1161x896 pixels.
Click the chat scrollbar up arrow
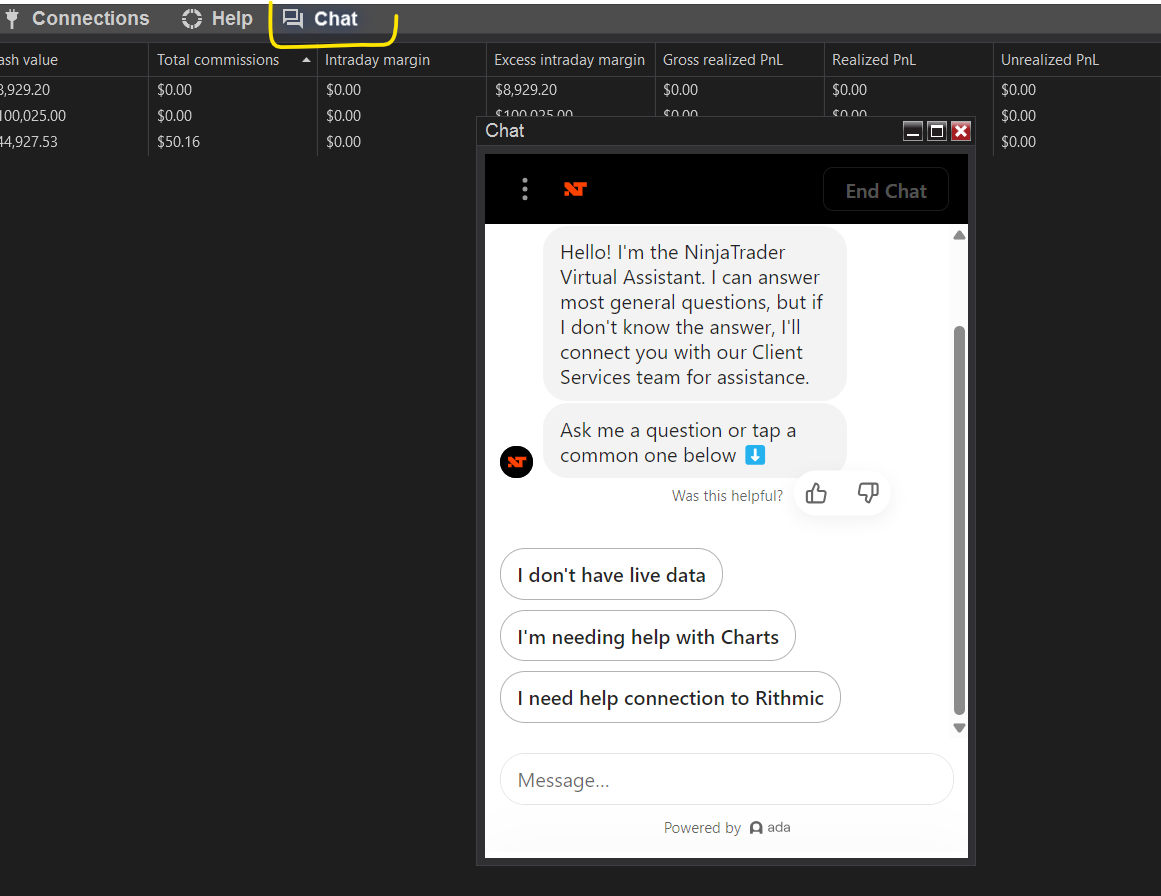coord(959,235)
